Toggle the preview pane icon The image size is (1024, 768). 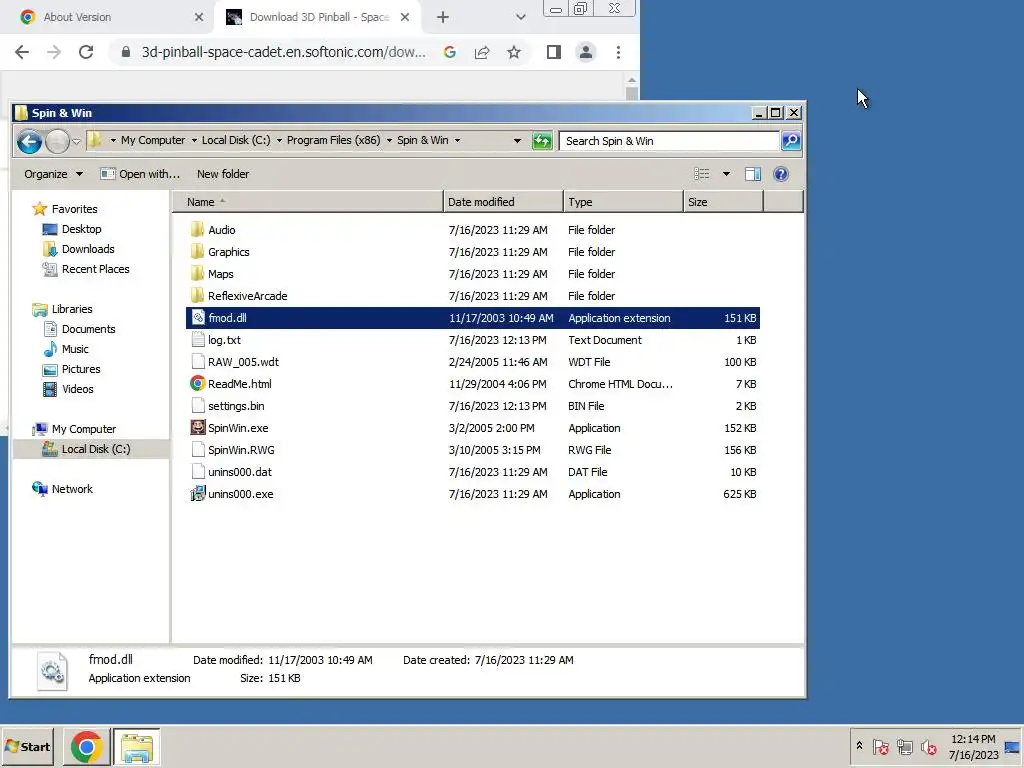click(753, 174)
